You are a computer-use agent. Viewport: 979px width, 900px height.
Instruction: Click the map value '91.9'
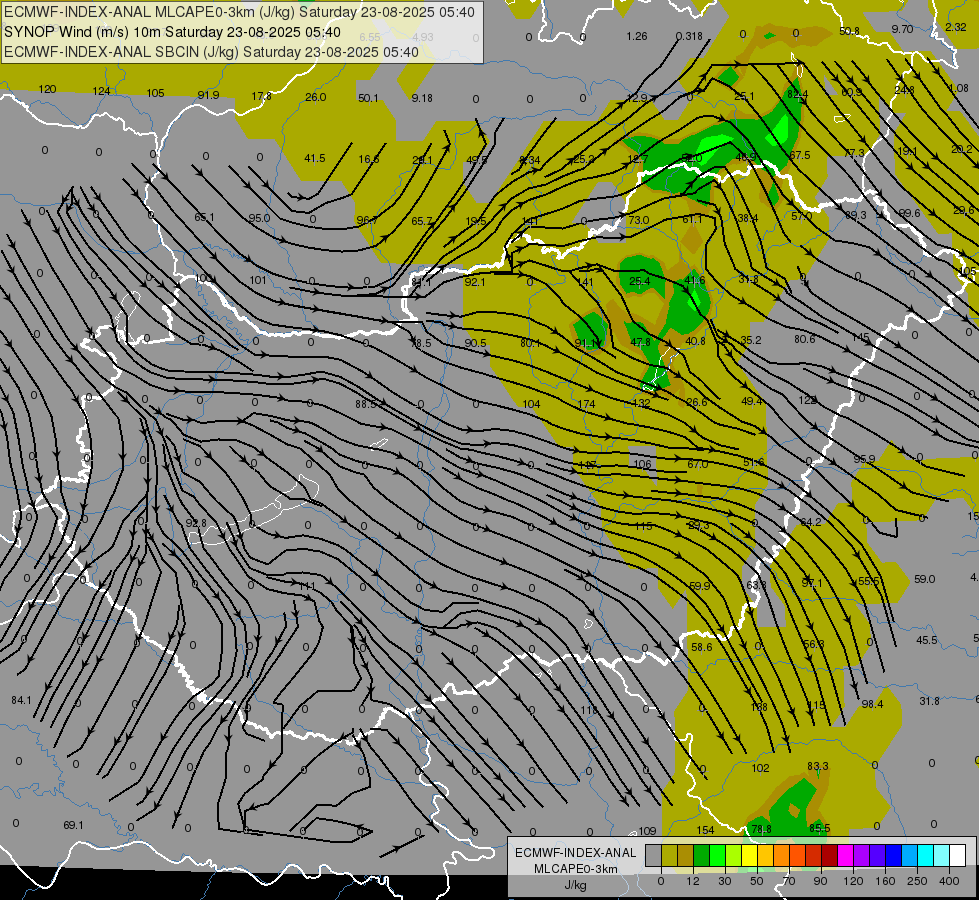click(209, 95)
